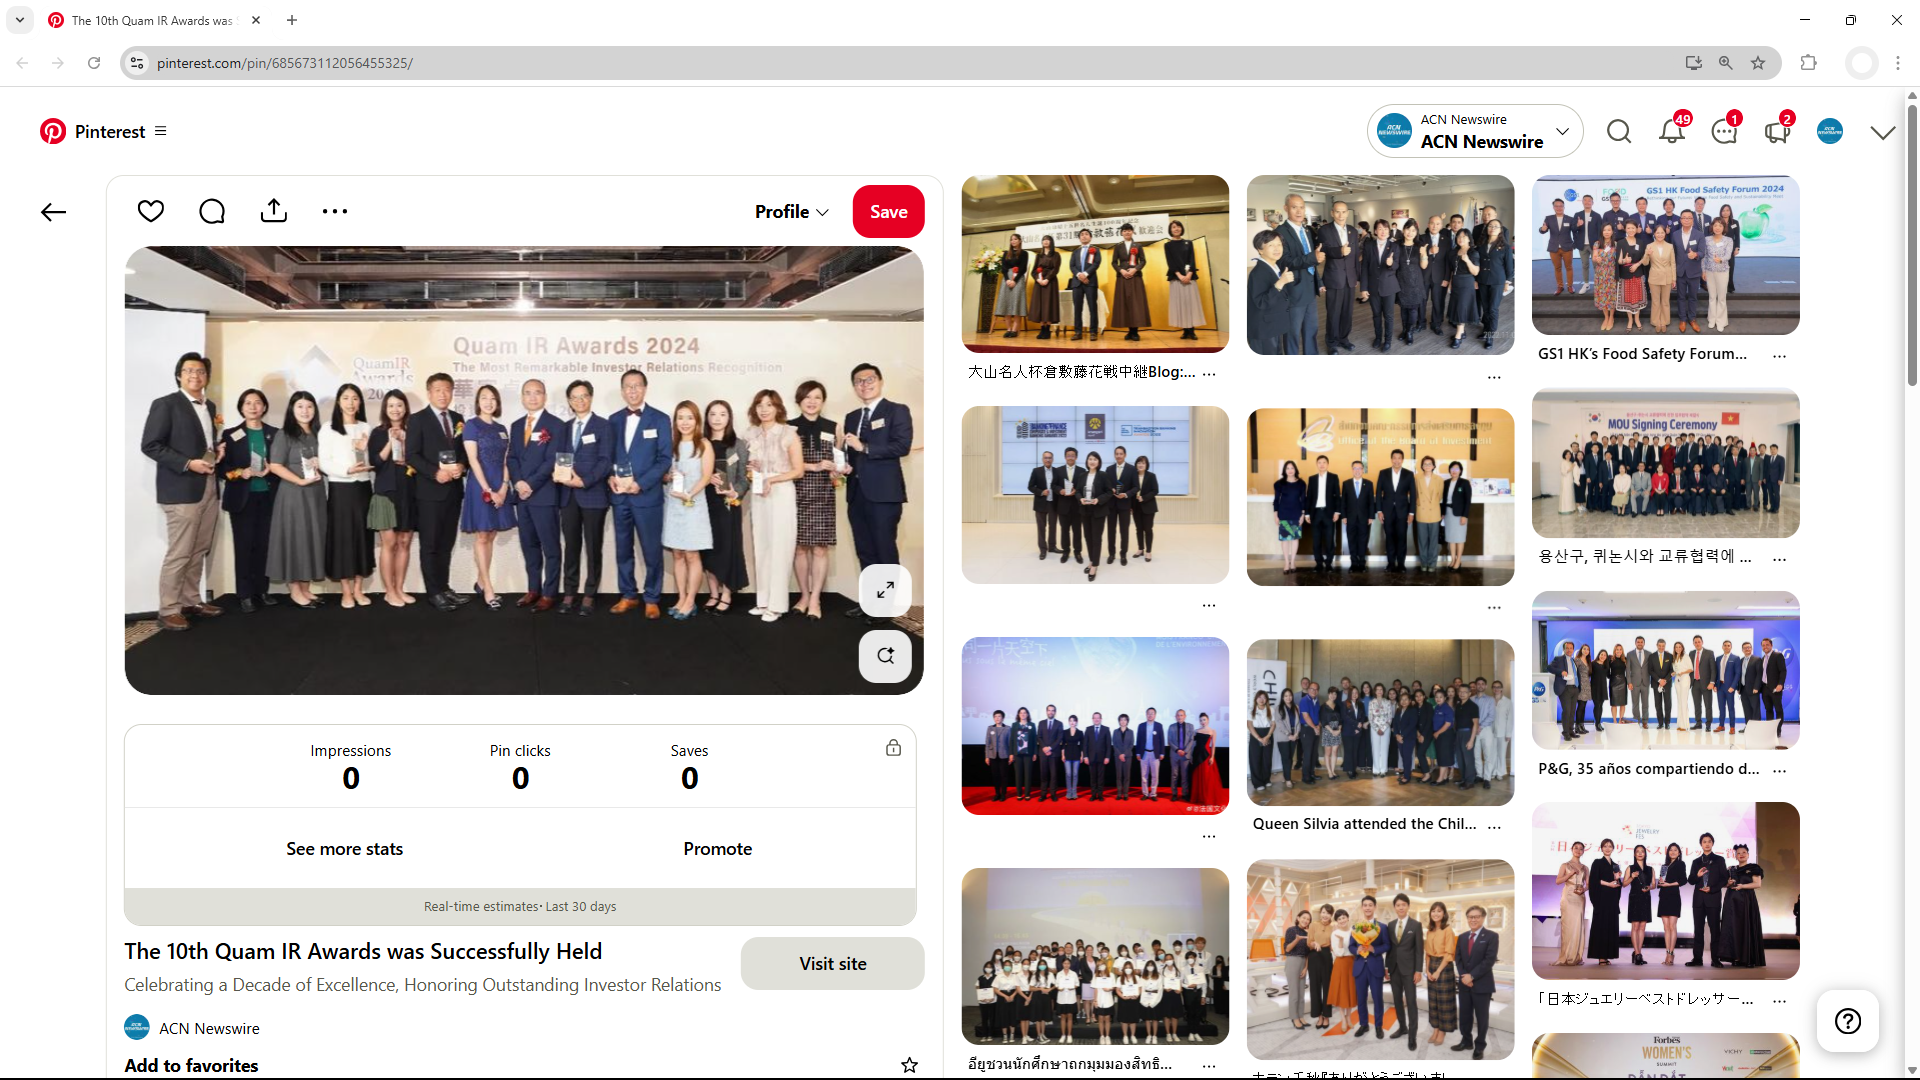The height and width of the screenshot is (1080, 1920).
Task: Open help question mark button
Action: point(1848,1021)
